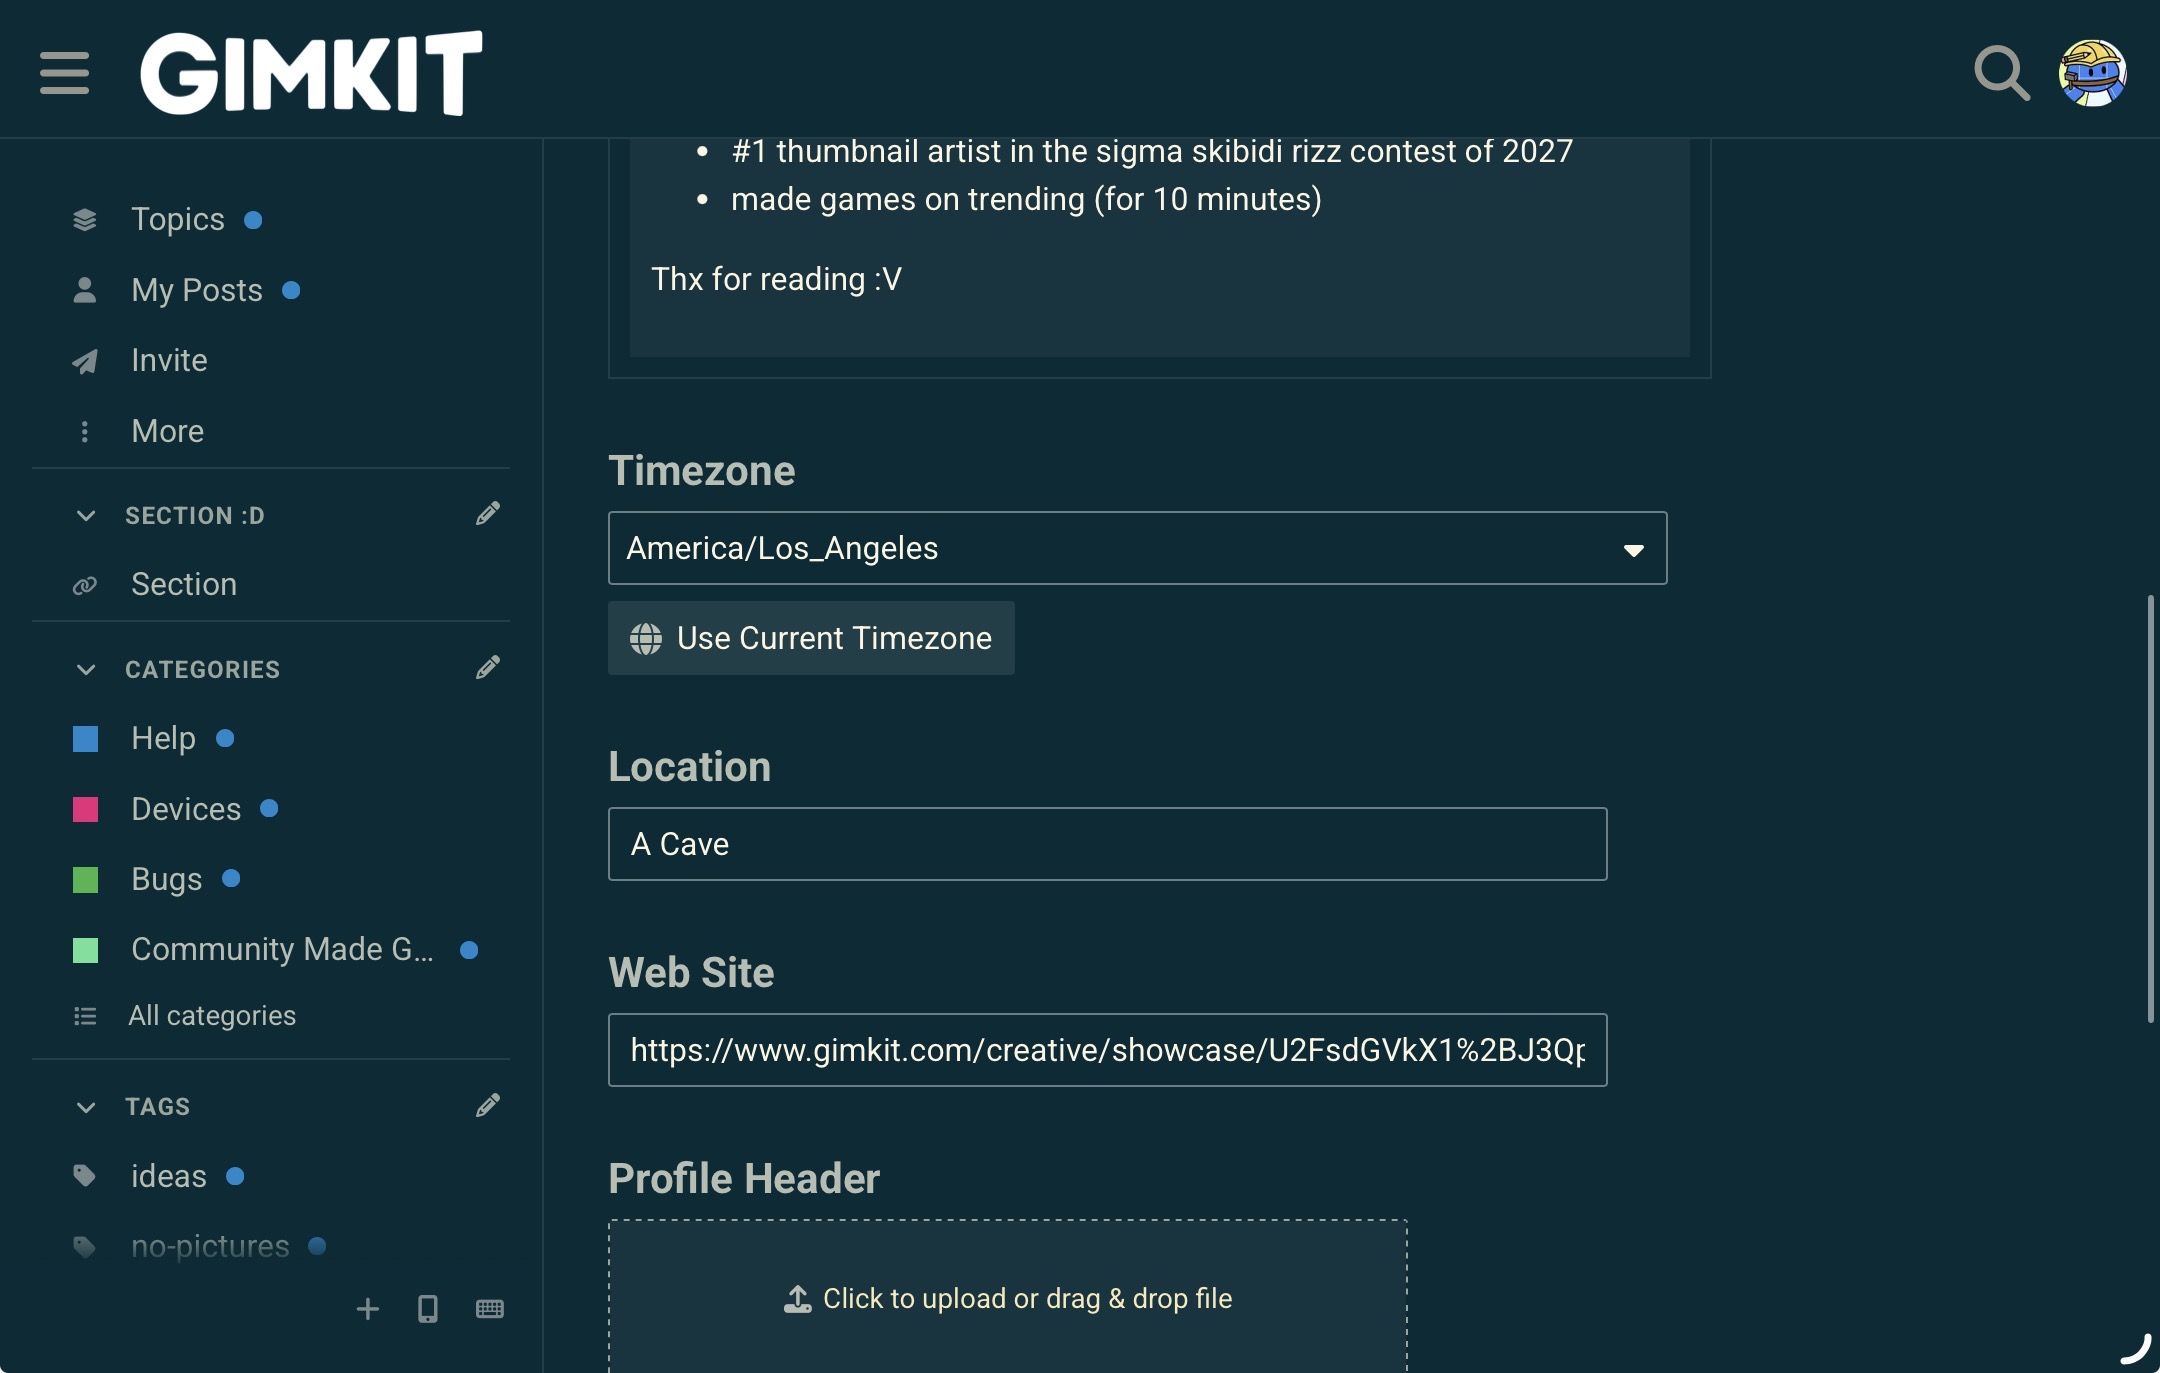Screen dimensions: 2160x1373
Task: Edit the CATEGORIES pencil icon
Action: click(x=488, y=668)
